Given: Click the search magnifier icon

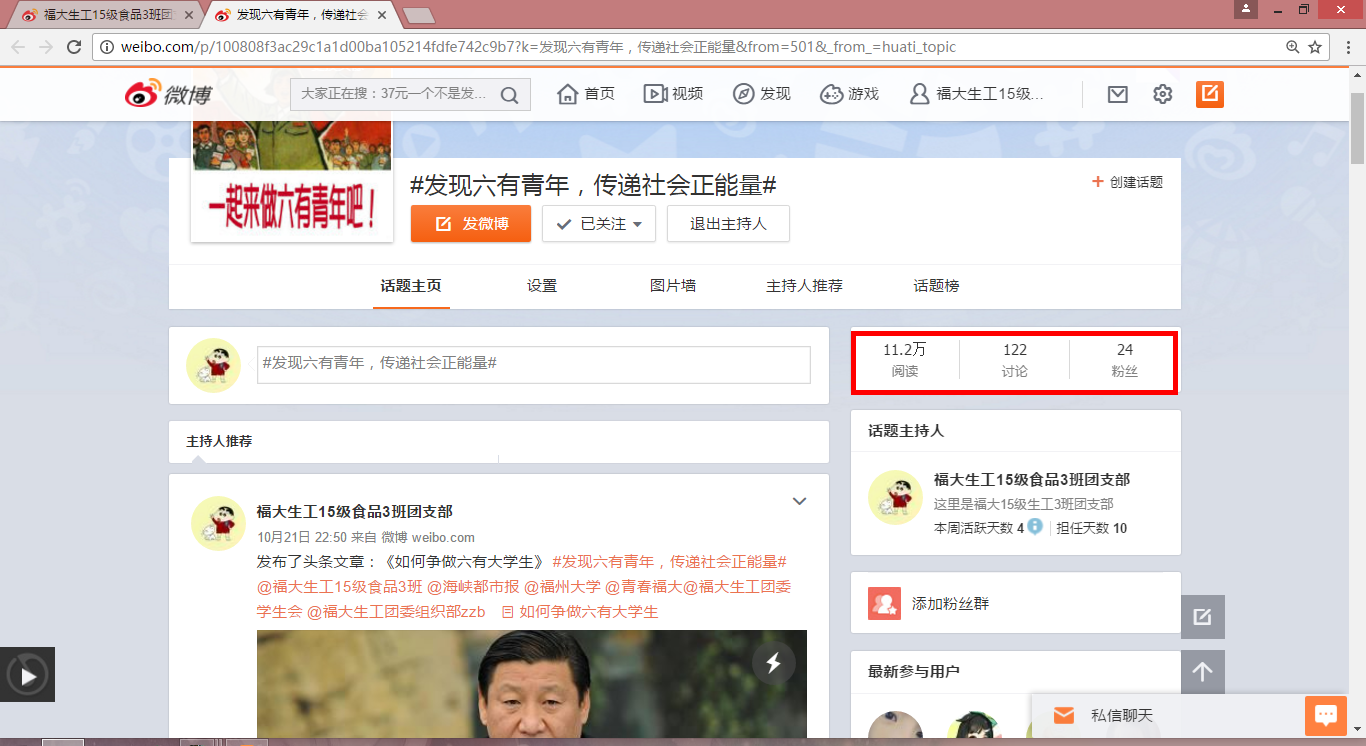Looking at the screenshot, I should pyautogui.click(x=509, y=95).
